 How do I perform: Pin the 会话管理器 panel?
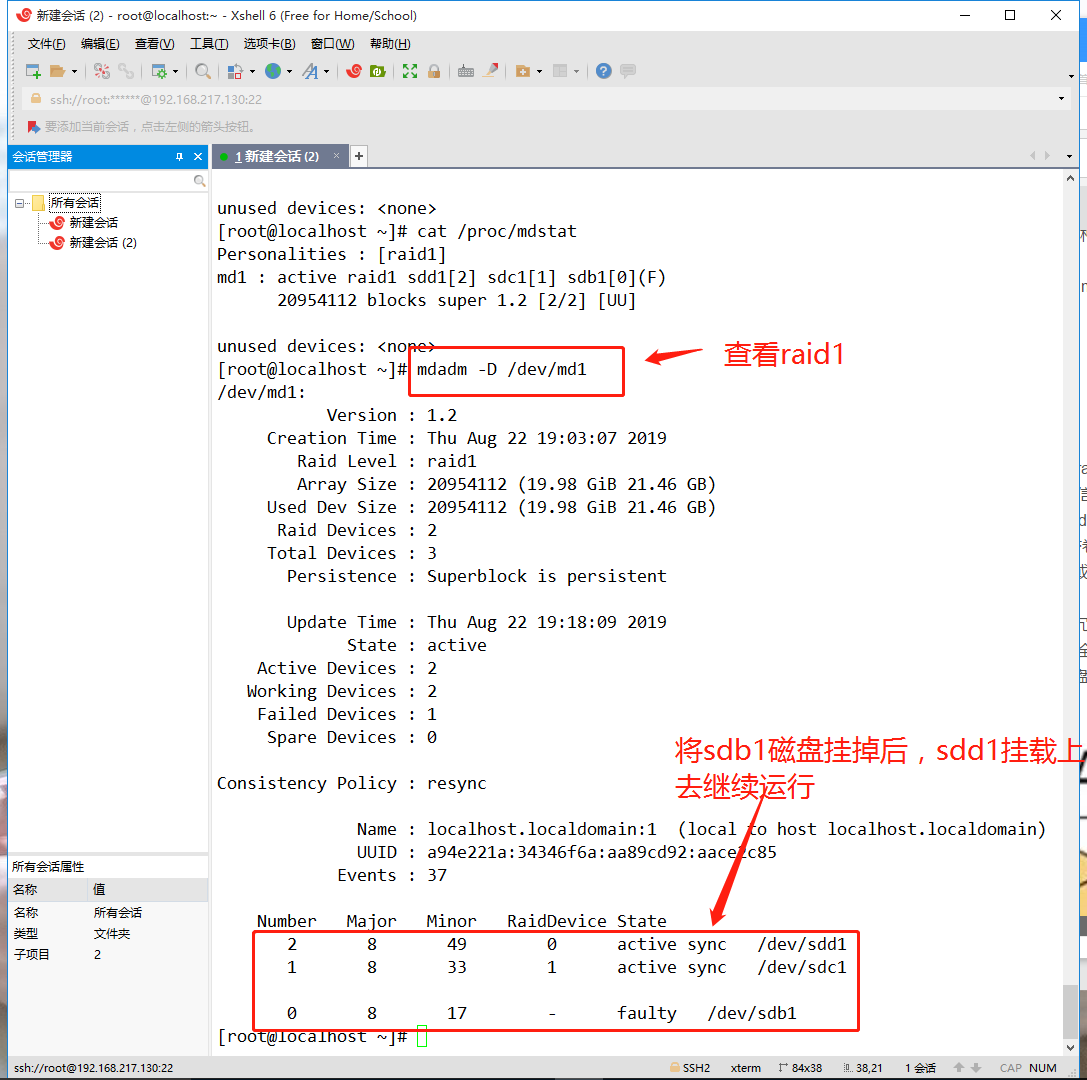[x=179, y=157]
